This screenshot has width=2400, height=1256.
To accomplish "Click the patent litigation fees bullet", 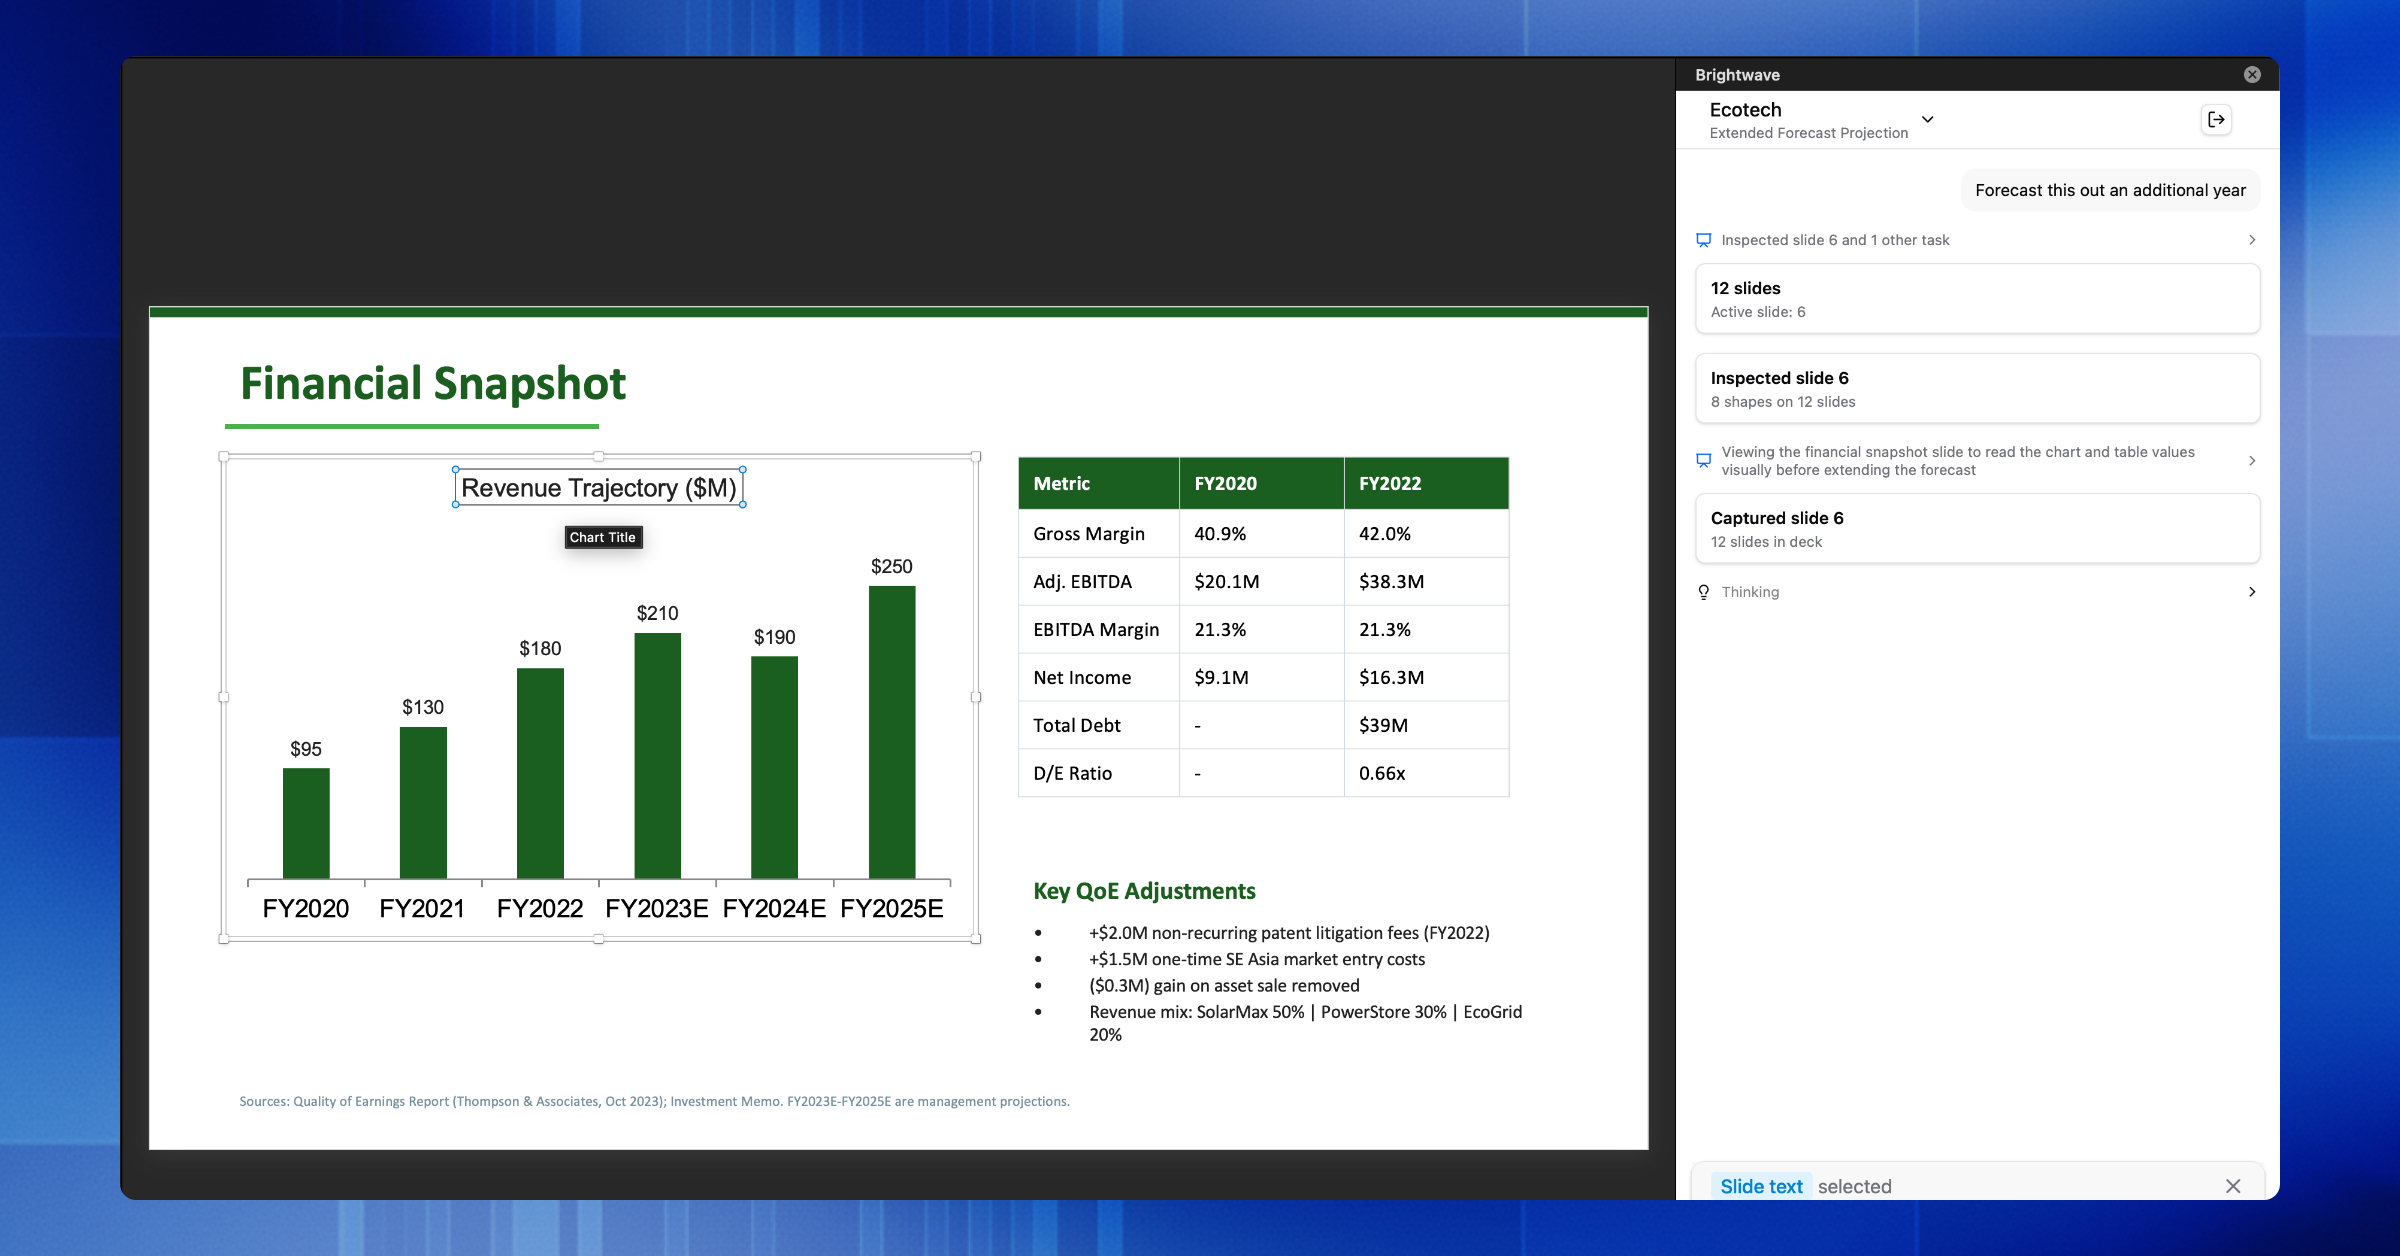I will [x=1289, y=933].
